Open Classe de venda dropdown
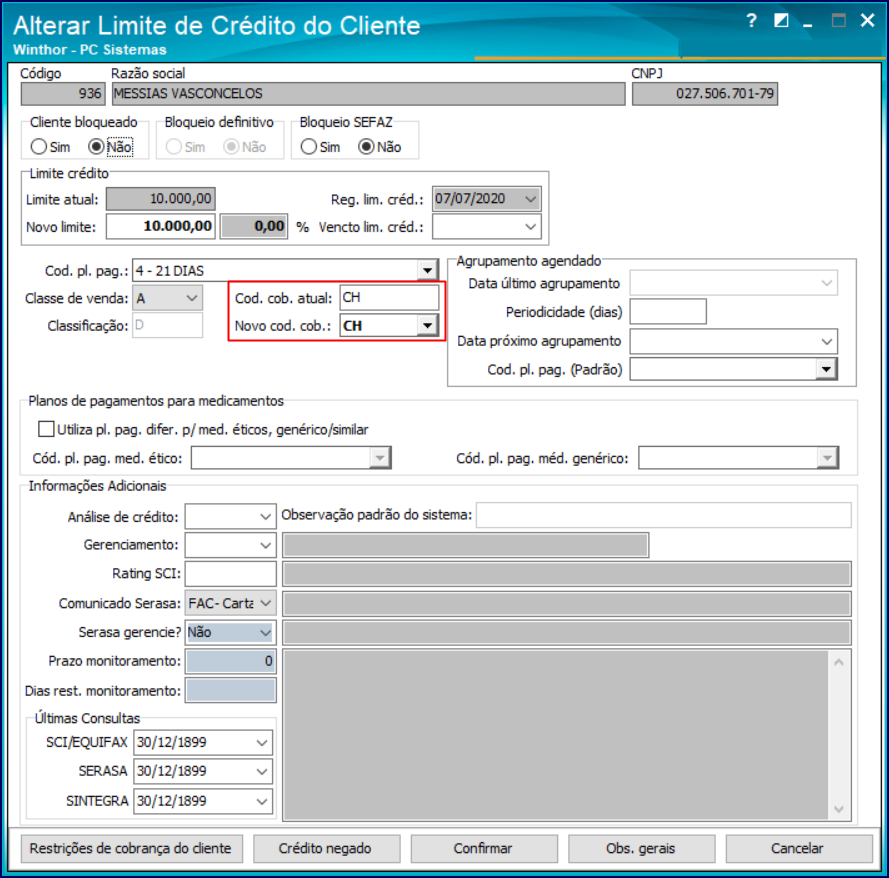 192,298
